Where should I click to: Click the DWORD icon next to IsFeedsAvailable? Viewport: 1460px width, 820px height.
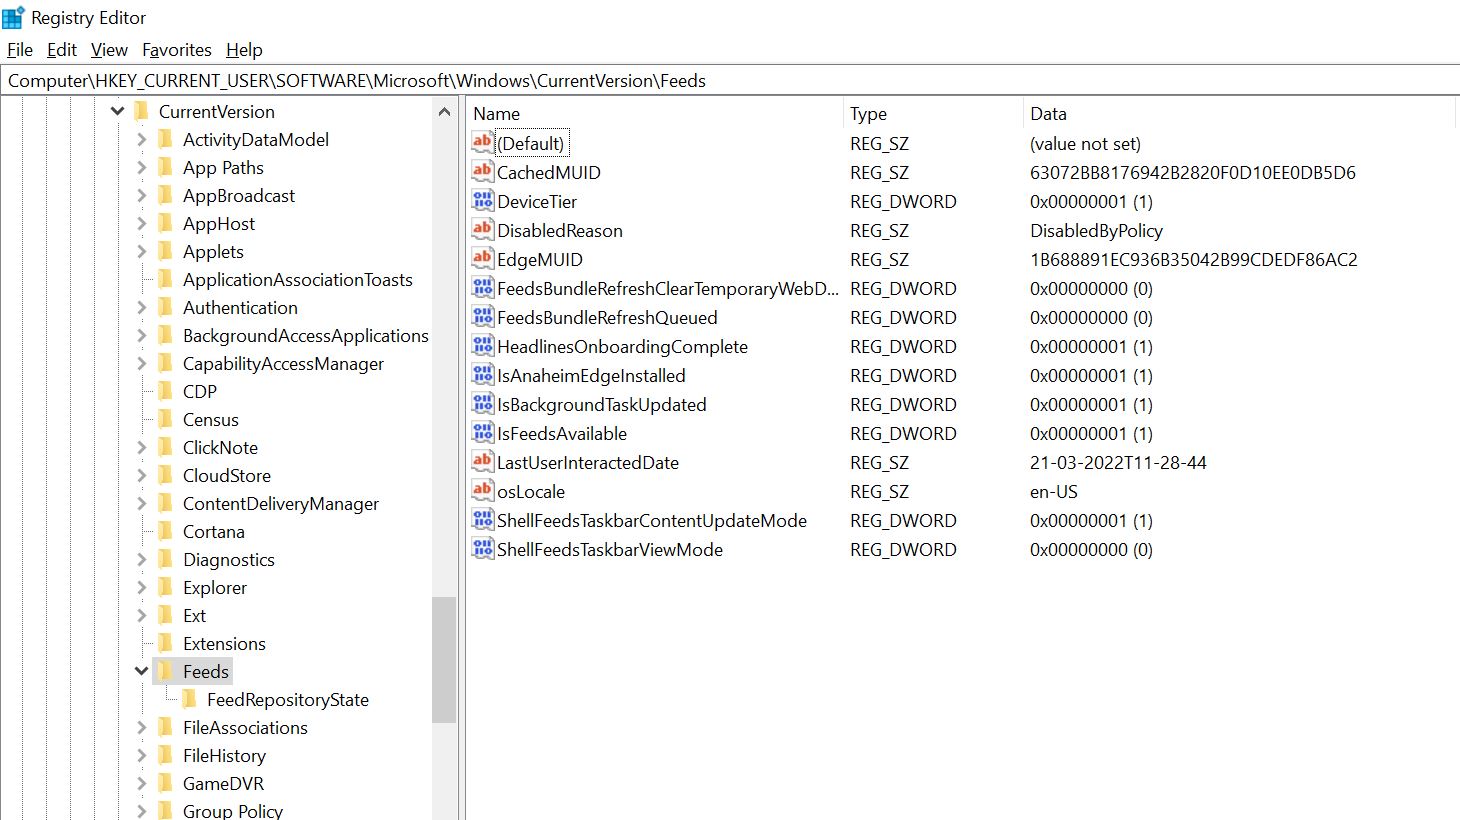click(481, 433)
